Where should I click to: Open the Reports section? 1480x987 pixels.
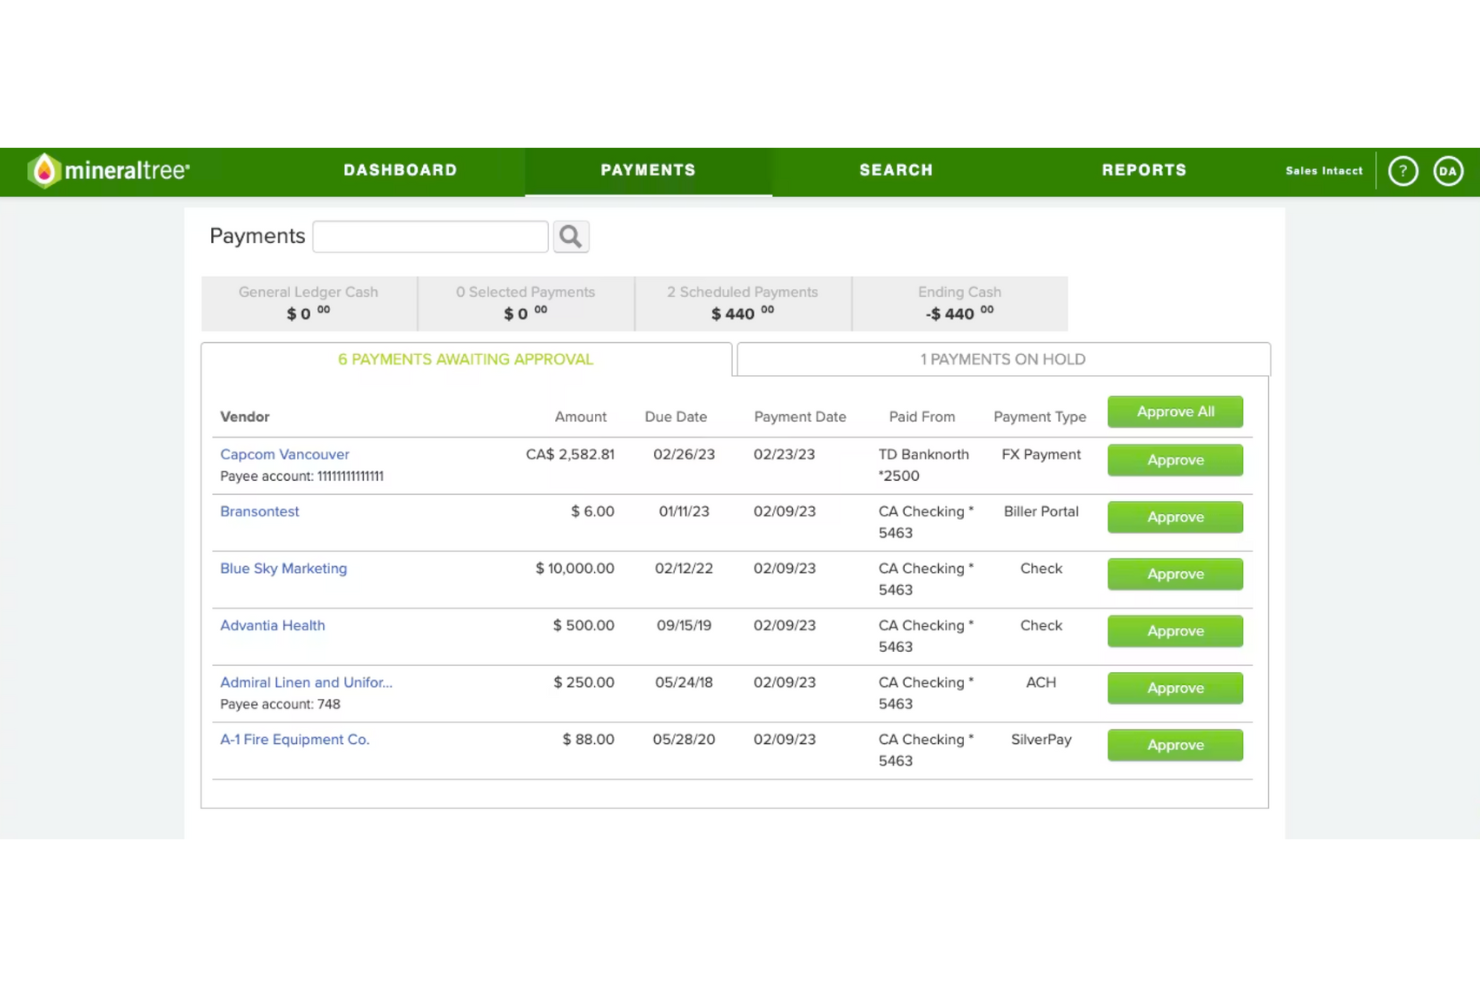pos(1143,171)
